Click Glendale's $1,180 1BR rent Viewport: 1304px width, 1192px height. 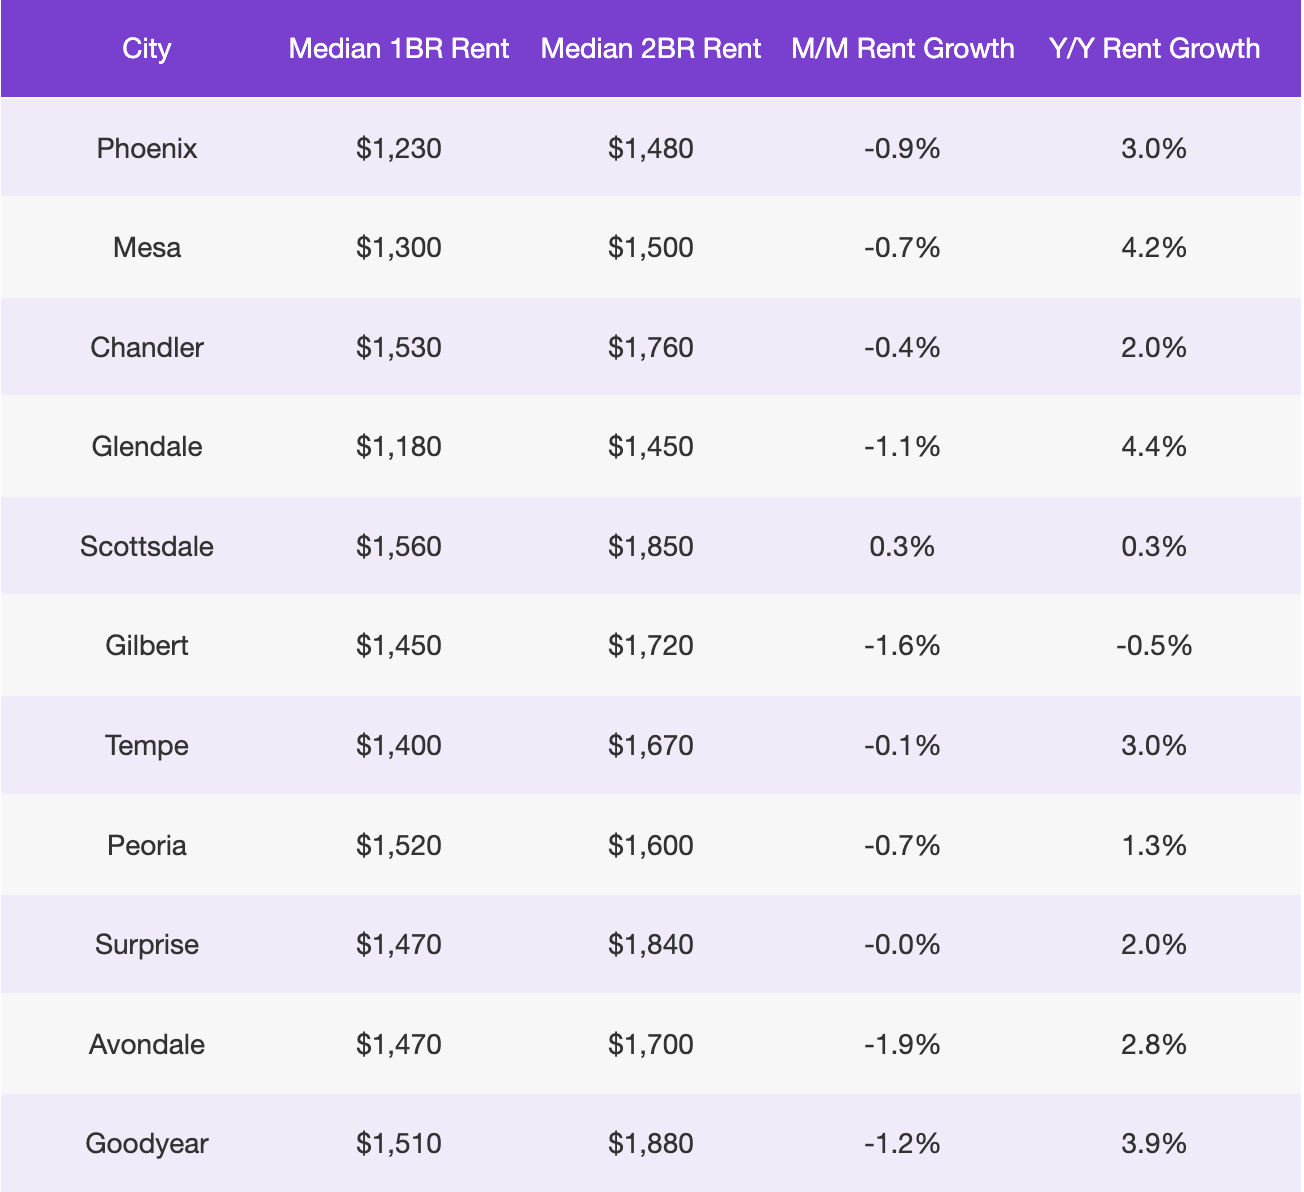tap(399, 446)
